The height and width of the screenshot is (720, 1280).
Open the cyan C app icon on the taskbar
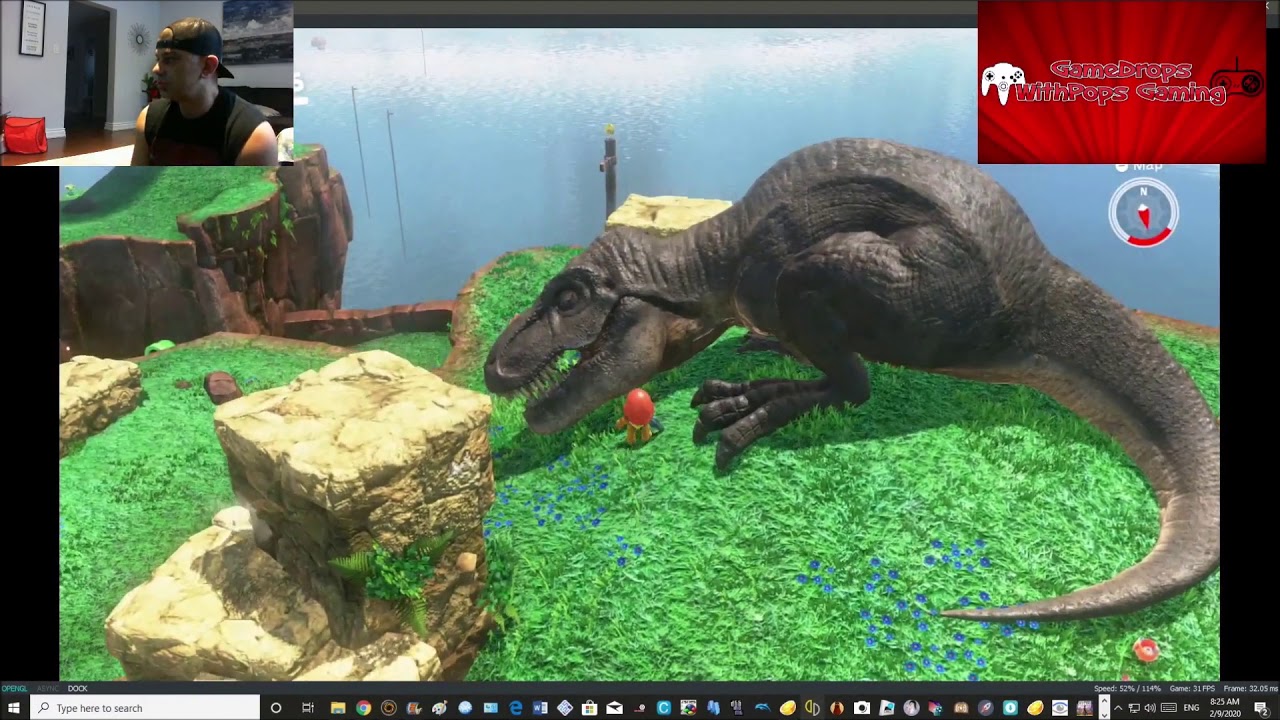click(663, 708)
